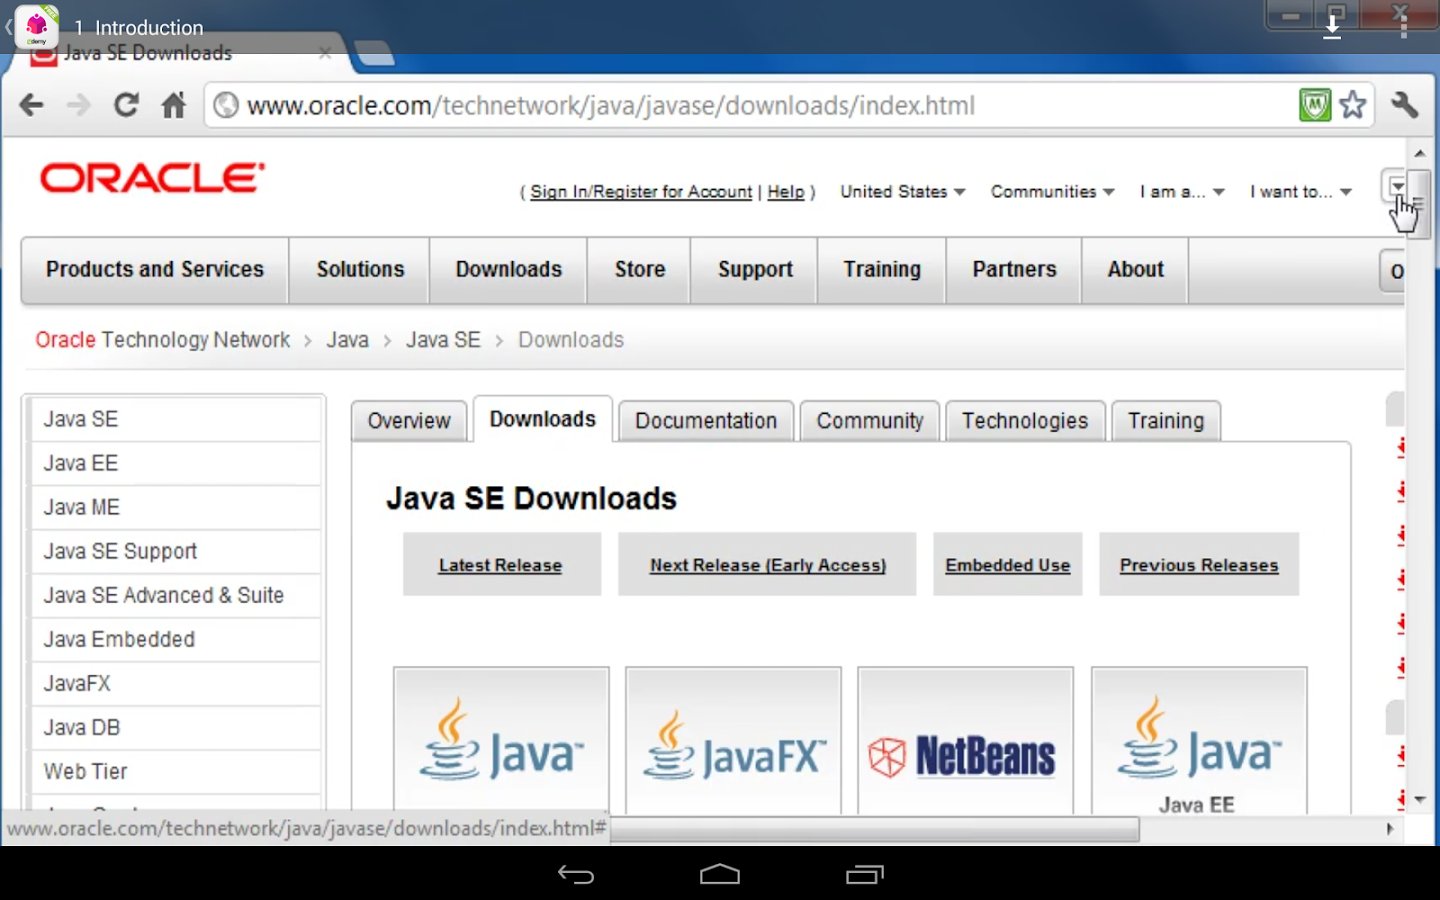Image resolution: width=1440 pixels, height=900 pixels.
Task: Jump to Latest Release
Action: coord(500,565)
